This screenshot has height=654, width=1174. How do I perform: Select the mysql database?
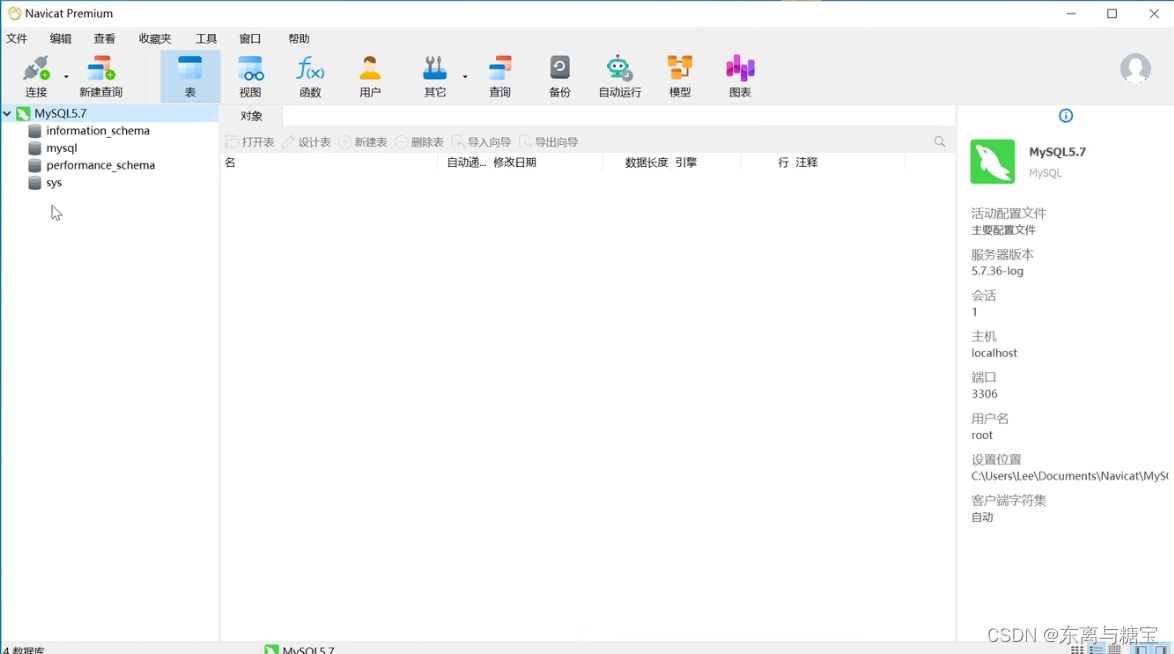click(x=61, y=148)
